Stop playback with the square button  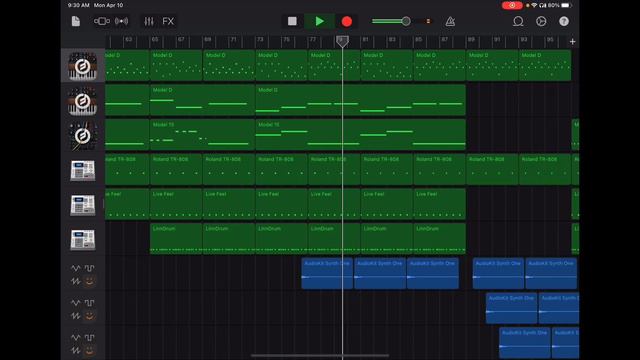coord(292,21)
